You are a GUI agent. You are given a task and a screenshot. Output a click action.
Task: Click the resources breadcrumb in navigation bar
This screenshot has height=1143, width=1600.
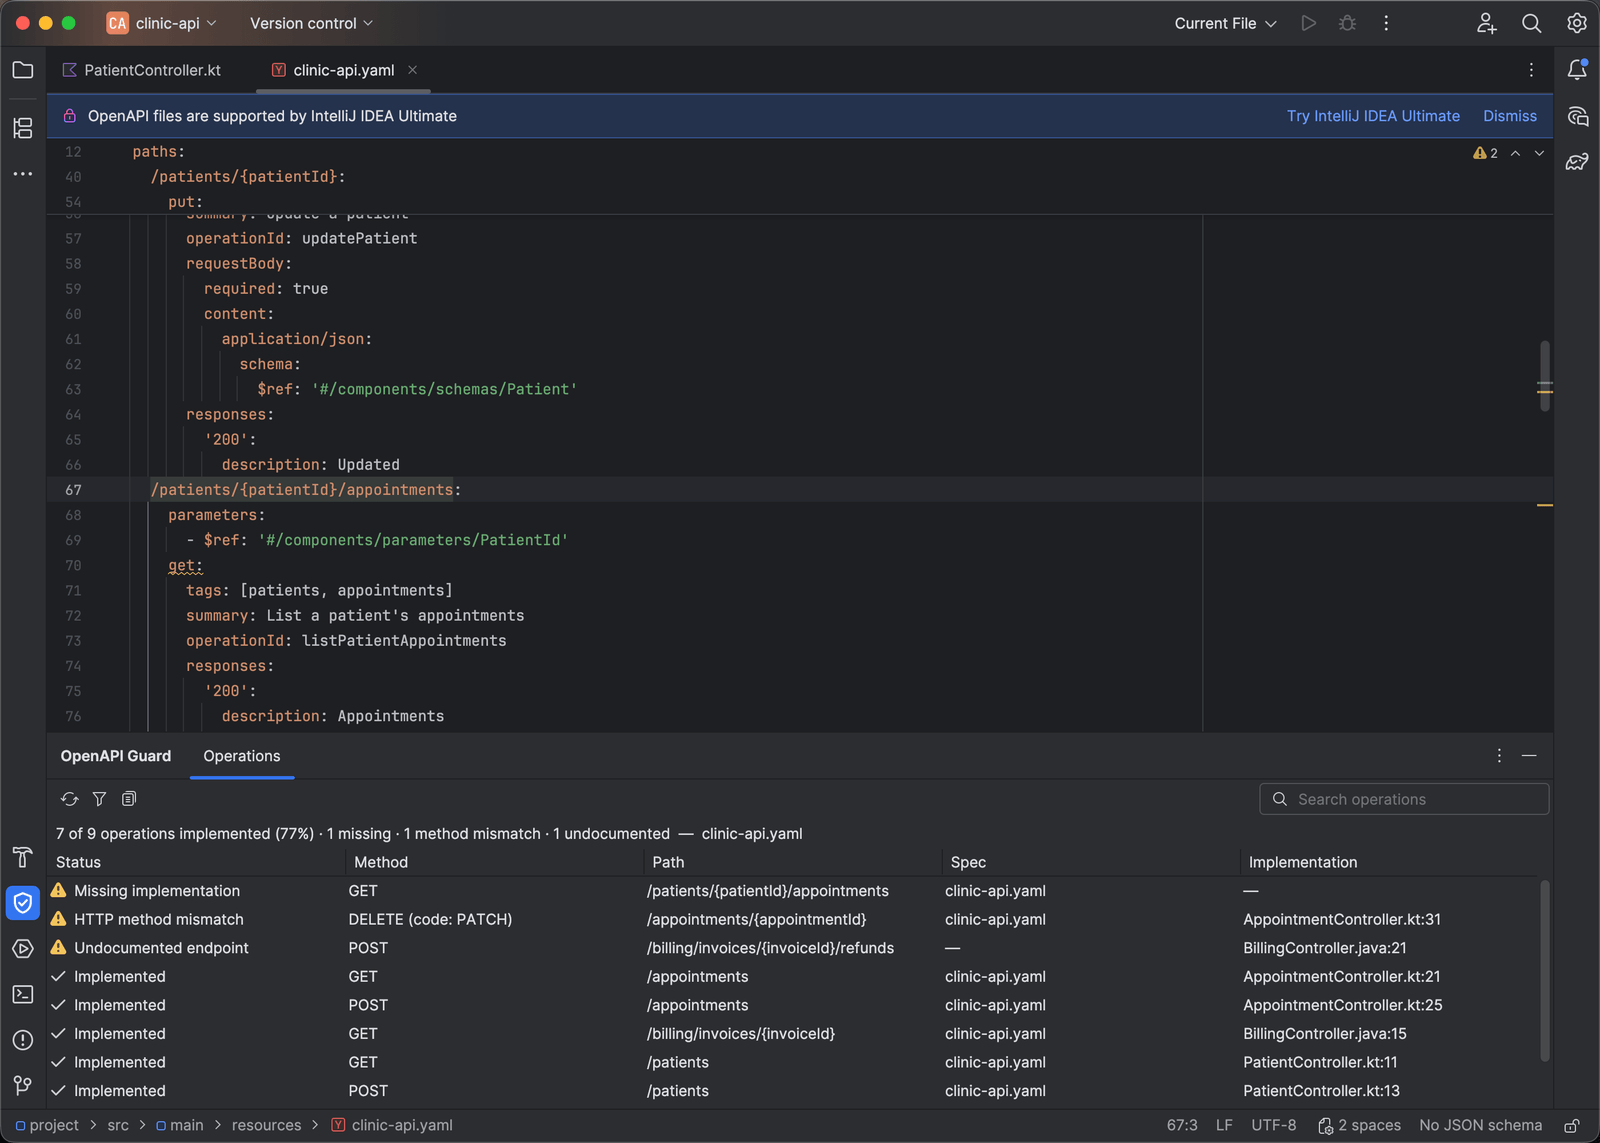(x=266, y=1126)
